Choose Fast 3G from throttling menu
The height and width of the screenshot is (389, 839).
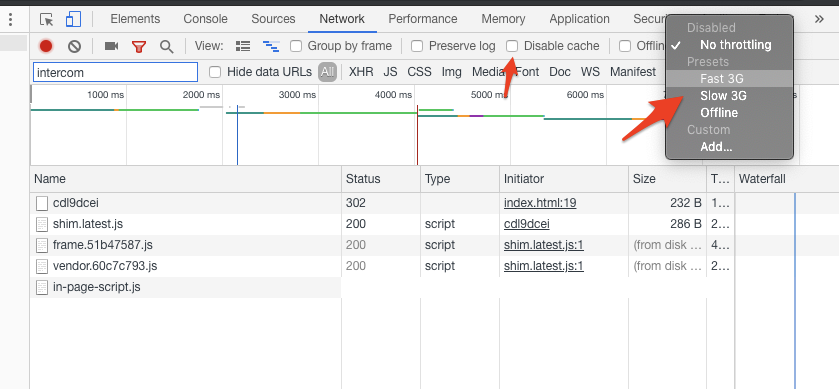click(721, 79)
